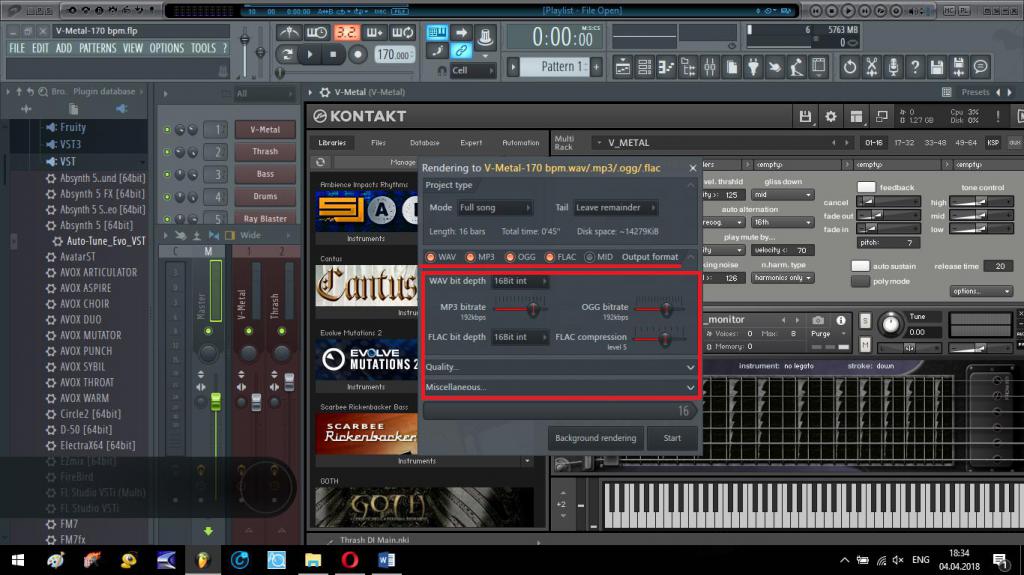Click the microphone recording icon
Image resolution: width=1024 pixels, height=575 pixels.
(x=893, y=67)
